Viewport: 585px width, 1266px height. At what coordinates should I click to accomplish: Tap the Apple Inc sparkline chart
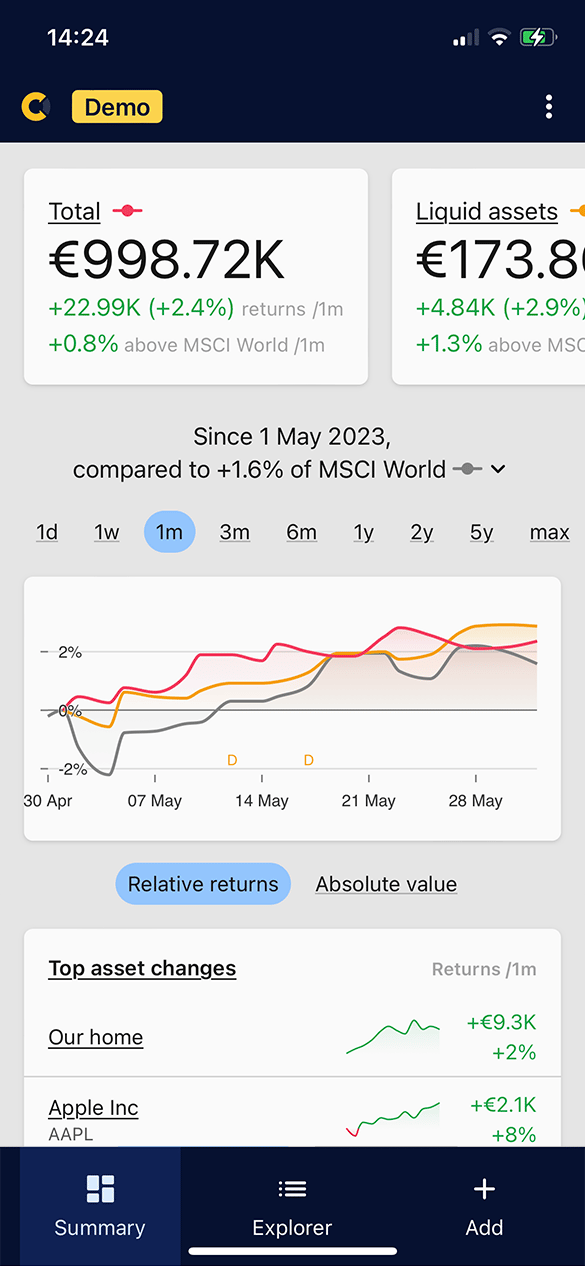[x=393, y=1119]
